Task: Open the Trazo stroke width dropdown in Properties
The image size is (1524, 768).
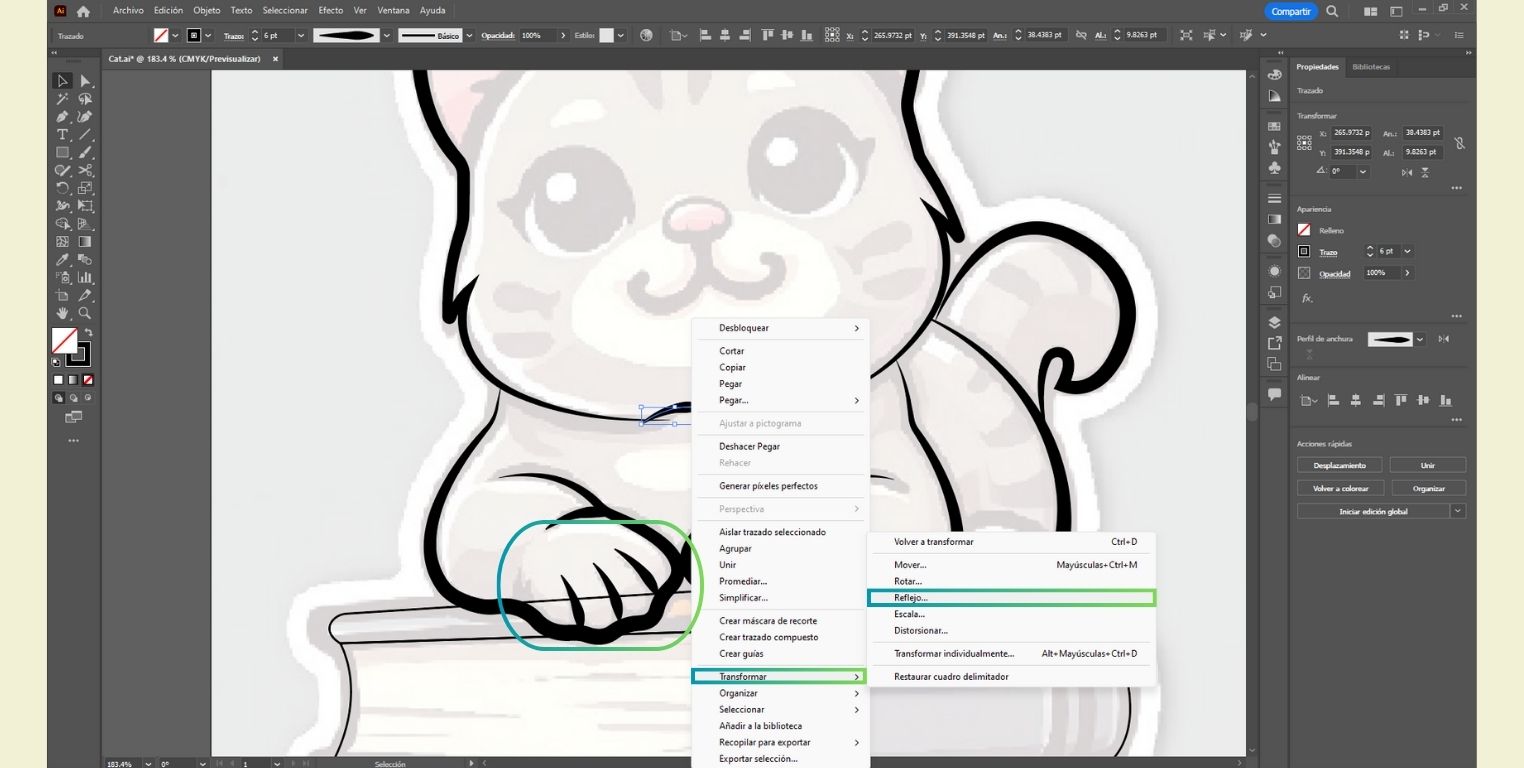Action: pyautogui.click(x=1408, y=251)
